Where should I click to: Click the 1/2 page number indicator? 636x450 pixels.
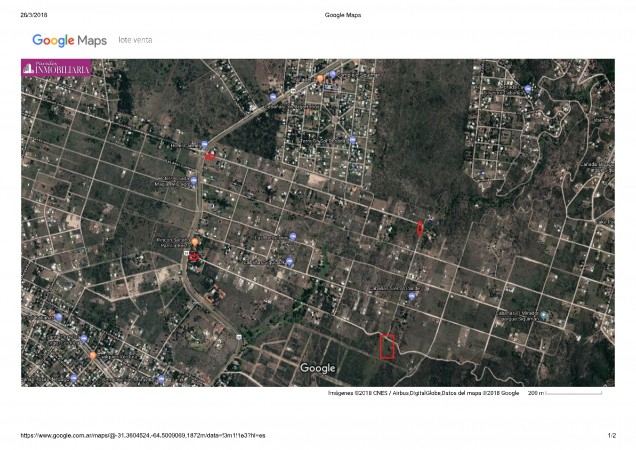pyautogui.click(x=611, y=436)
